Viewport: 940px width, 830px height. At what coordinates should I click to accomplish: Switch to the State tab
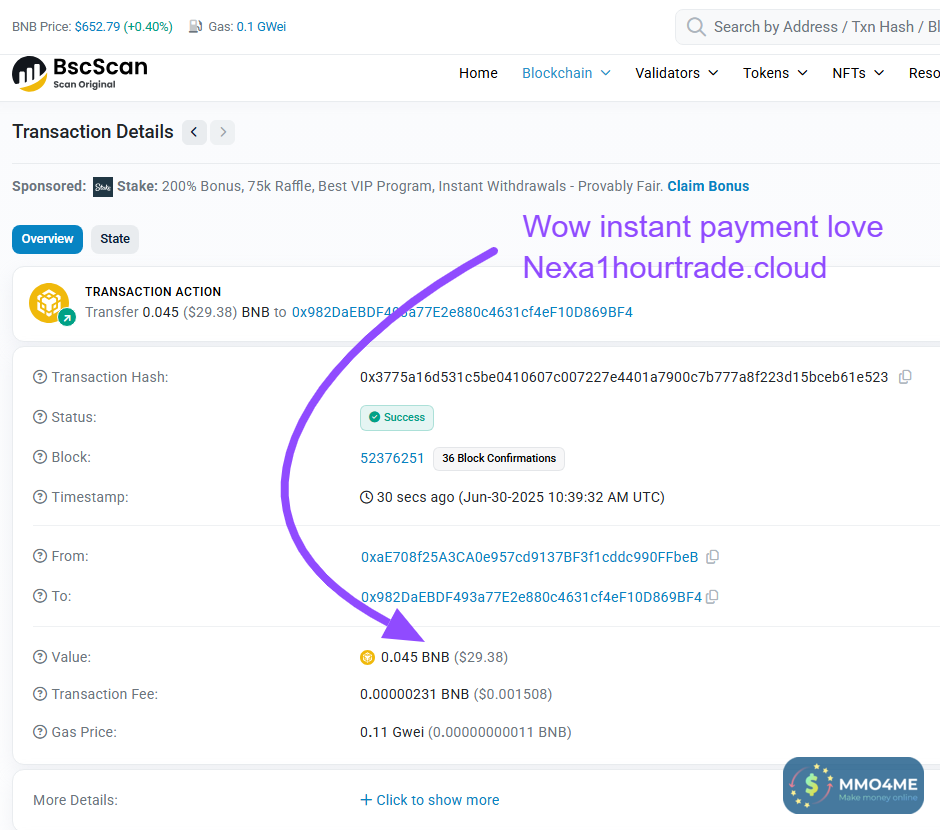click(x=115, y=239)
